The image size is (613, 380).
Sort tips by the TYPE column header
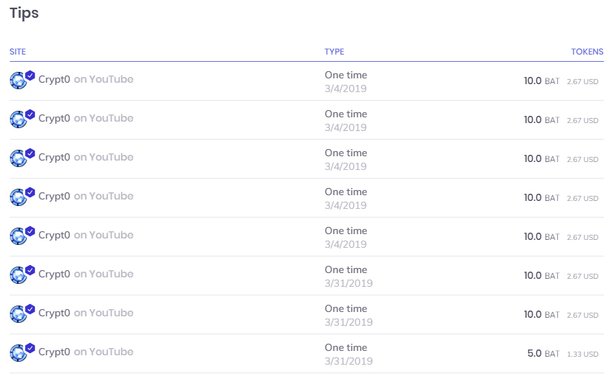[x=334, y=52]
